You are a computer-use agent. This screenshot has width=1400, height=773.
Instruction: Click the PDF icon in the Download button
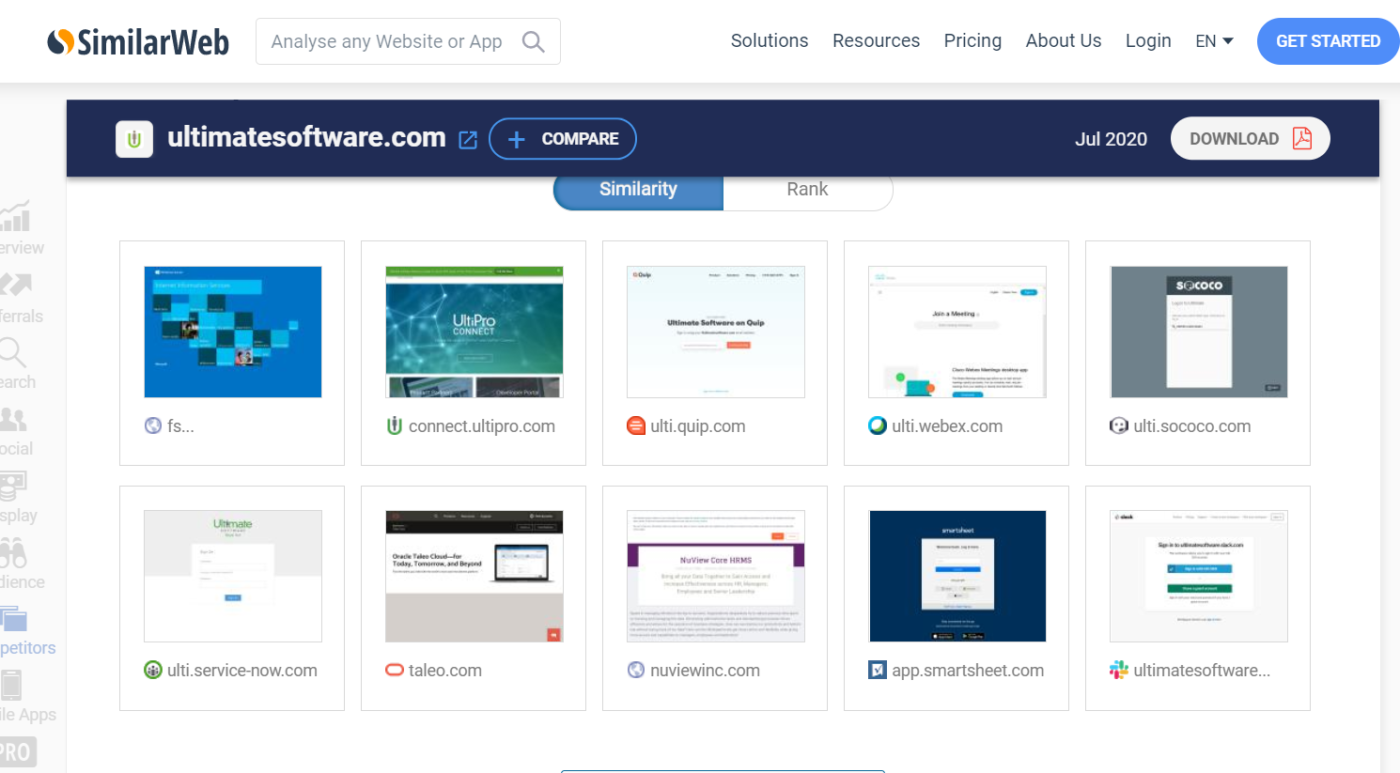[1301, 139]
